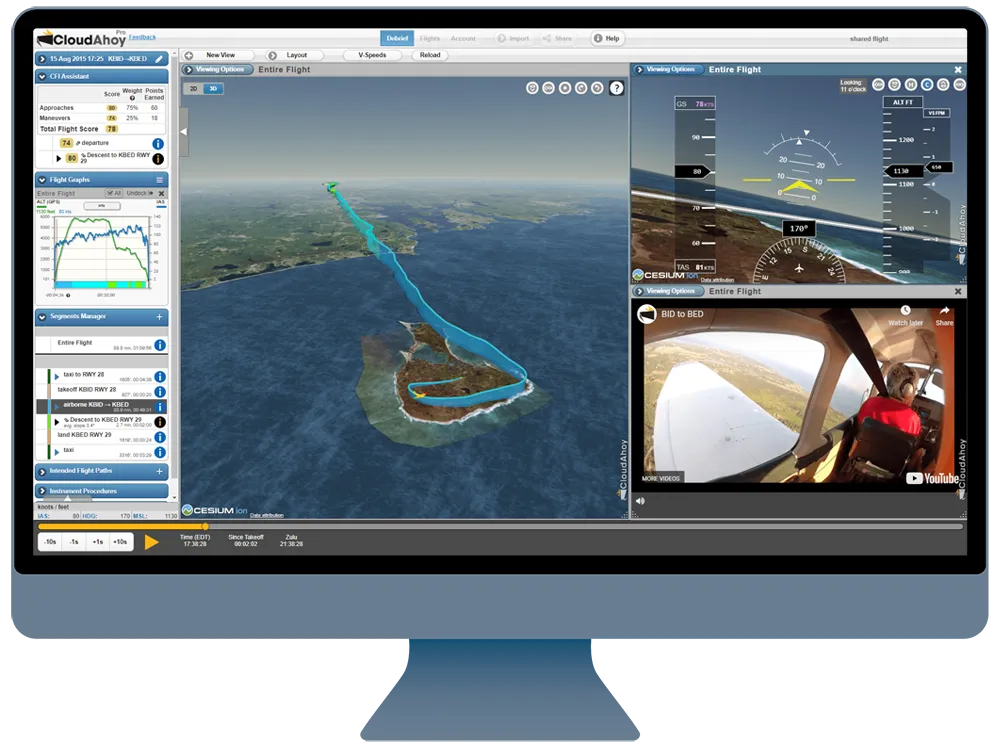The image size is (1000, 748).
Task: Expand Descent to KBED RWY 29 score row
Action: click(59, 158)
